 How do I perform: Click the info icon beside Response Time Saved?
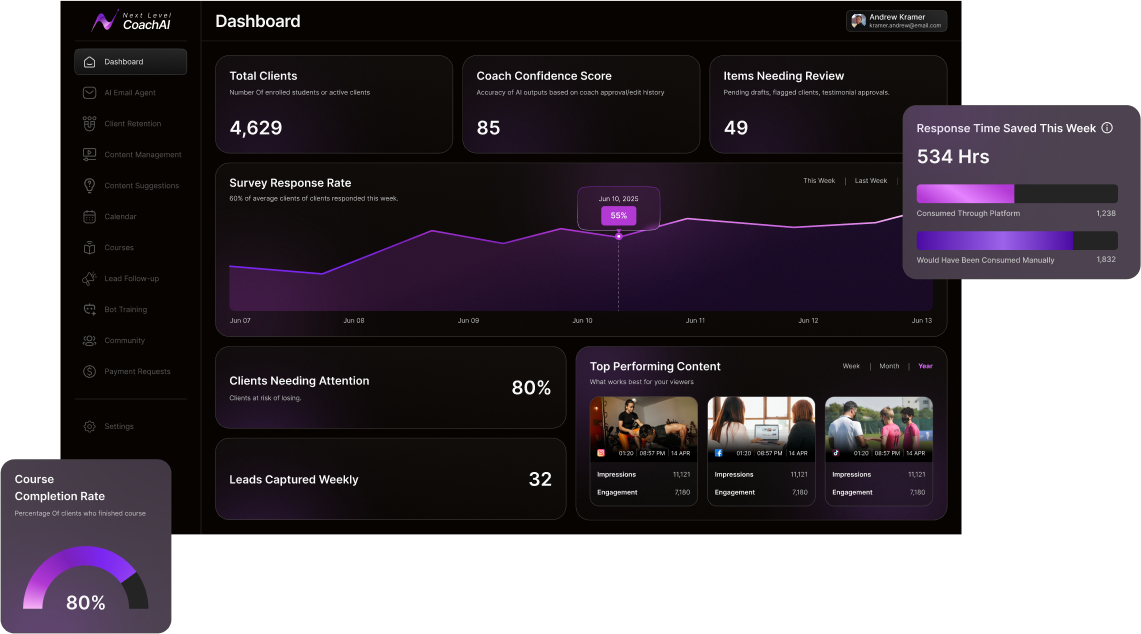[x=1106, y=128]
